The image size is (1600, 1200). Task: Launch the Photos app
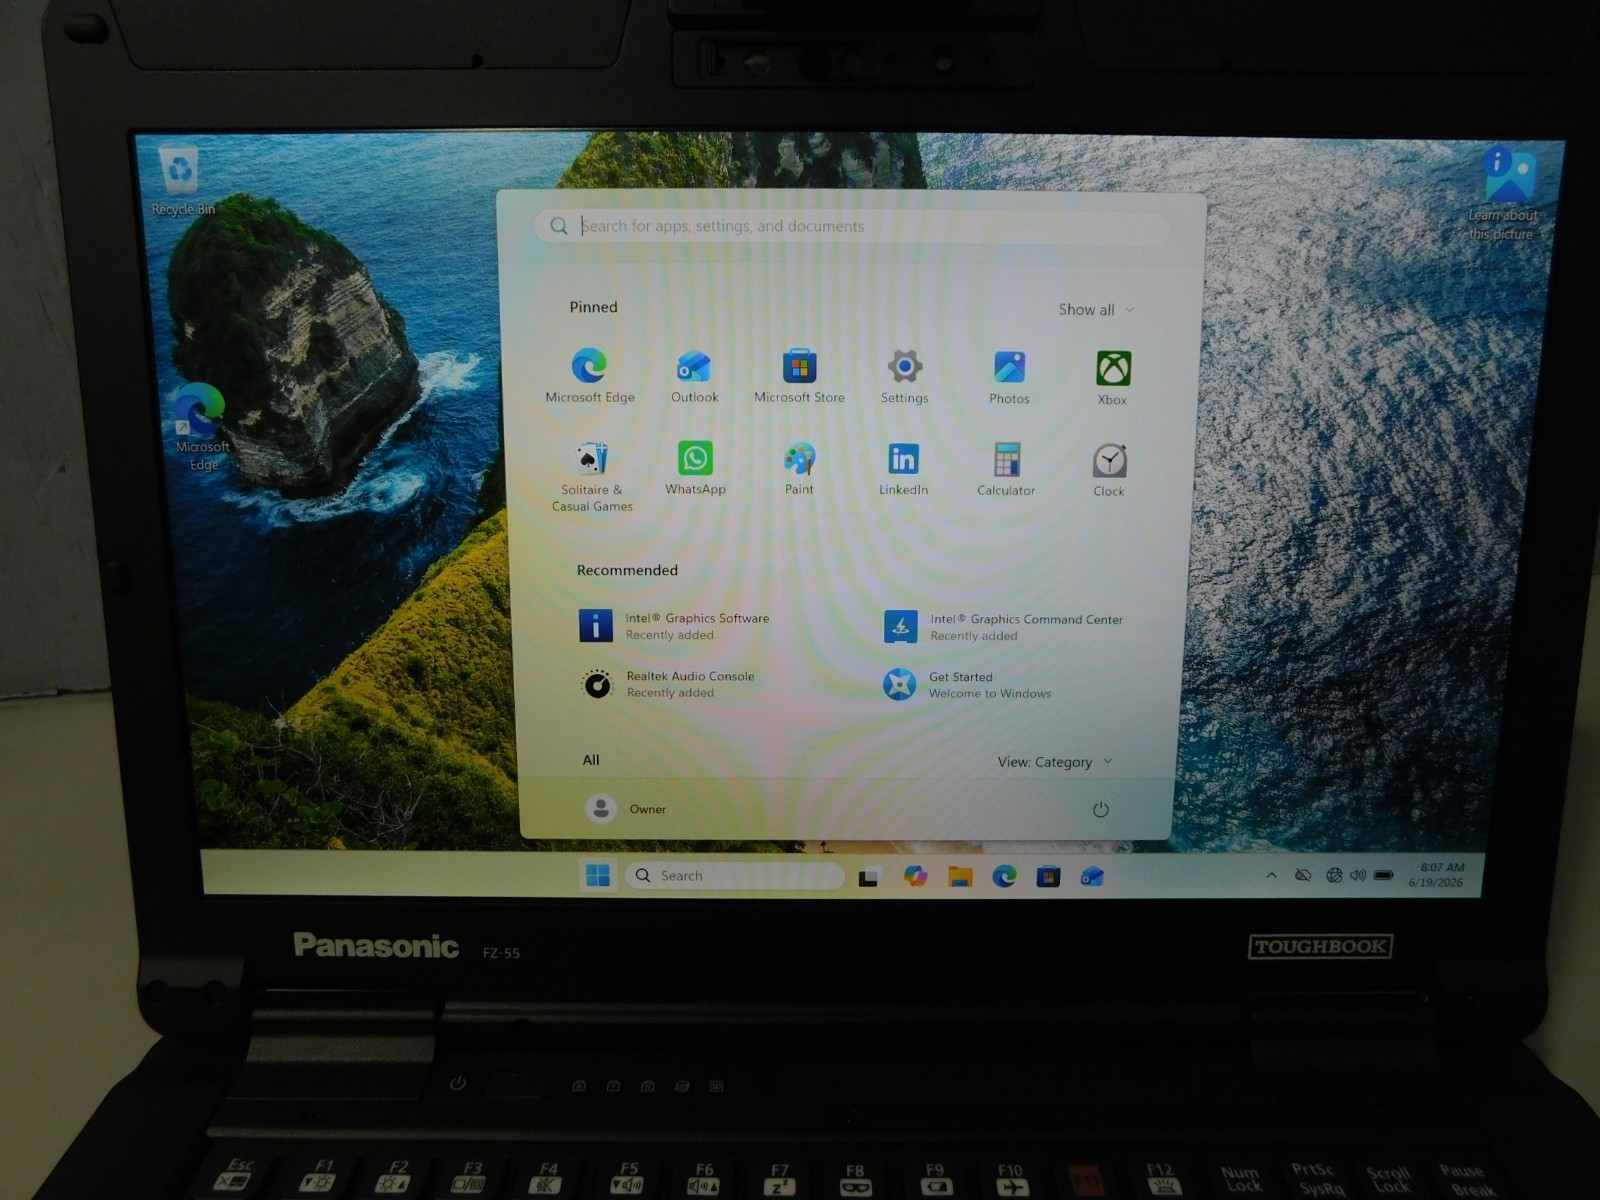point(1009,377)
